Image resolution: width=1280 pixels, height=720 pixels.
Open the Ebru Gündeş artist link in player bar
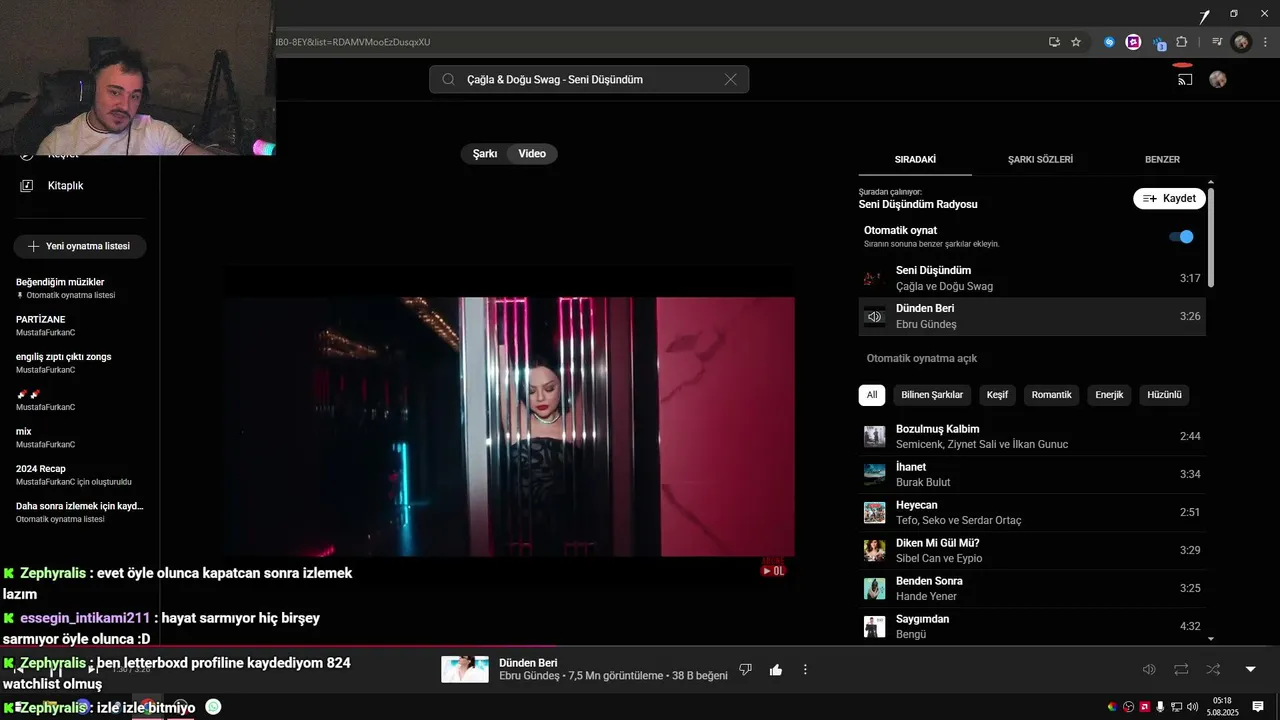point(529,676)
